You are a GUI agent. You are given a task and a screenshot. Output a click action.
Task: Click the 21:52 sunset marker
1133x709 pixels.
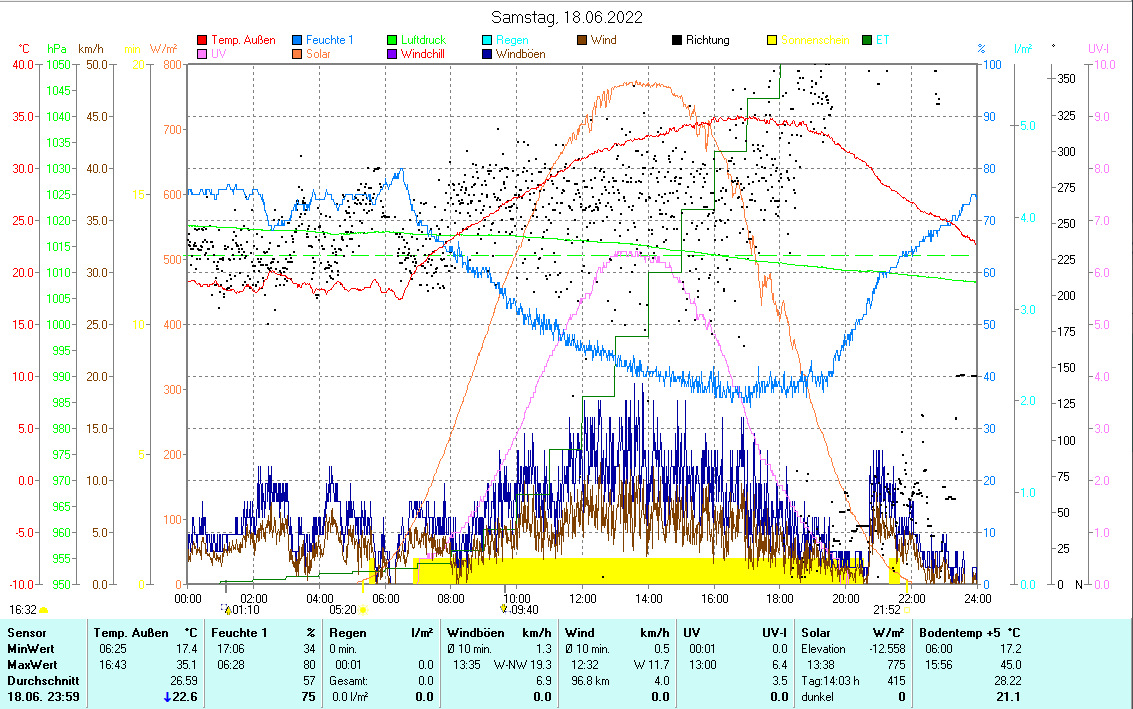(886, 609)
